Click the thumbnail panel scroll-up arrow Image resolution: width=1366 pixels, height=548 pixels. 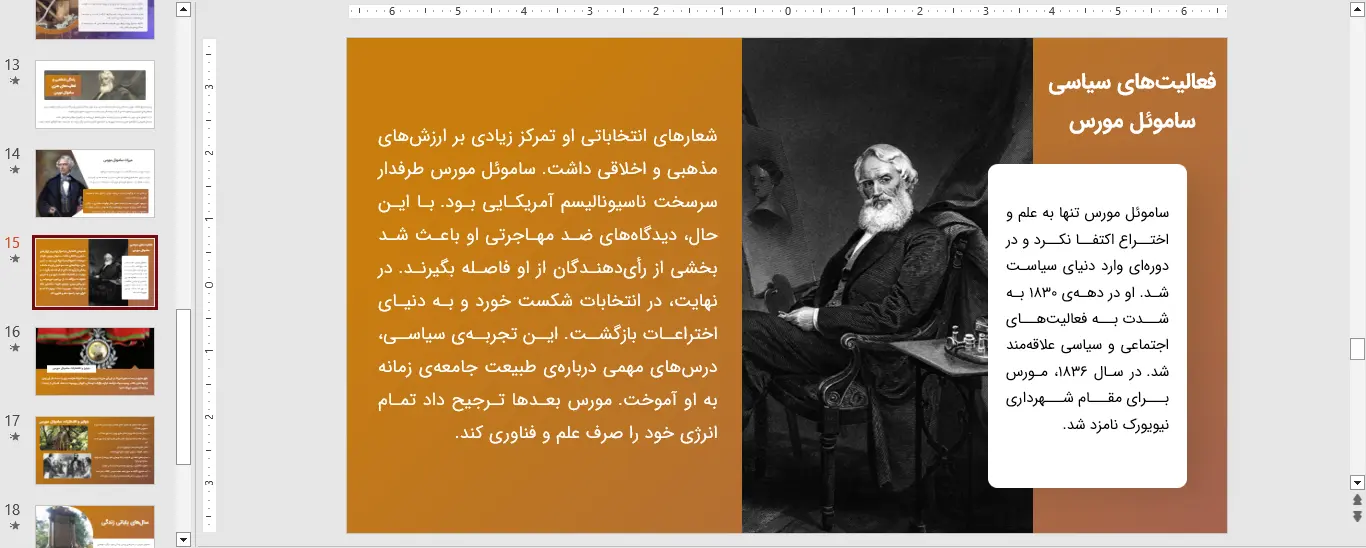(183, 10)
